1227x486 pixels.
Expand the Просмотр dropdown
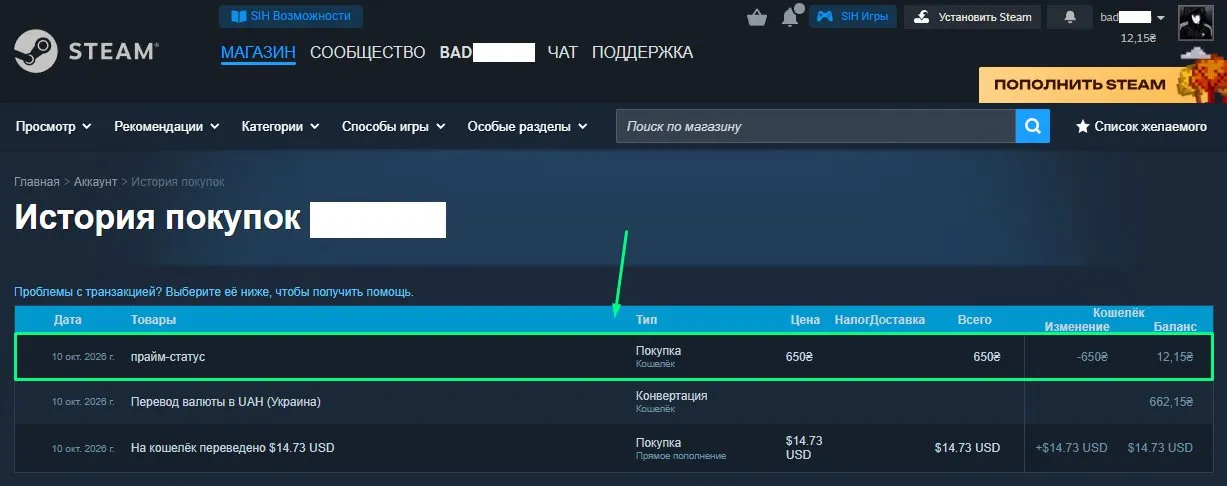pyautogui.click(x=53, y=127)
